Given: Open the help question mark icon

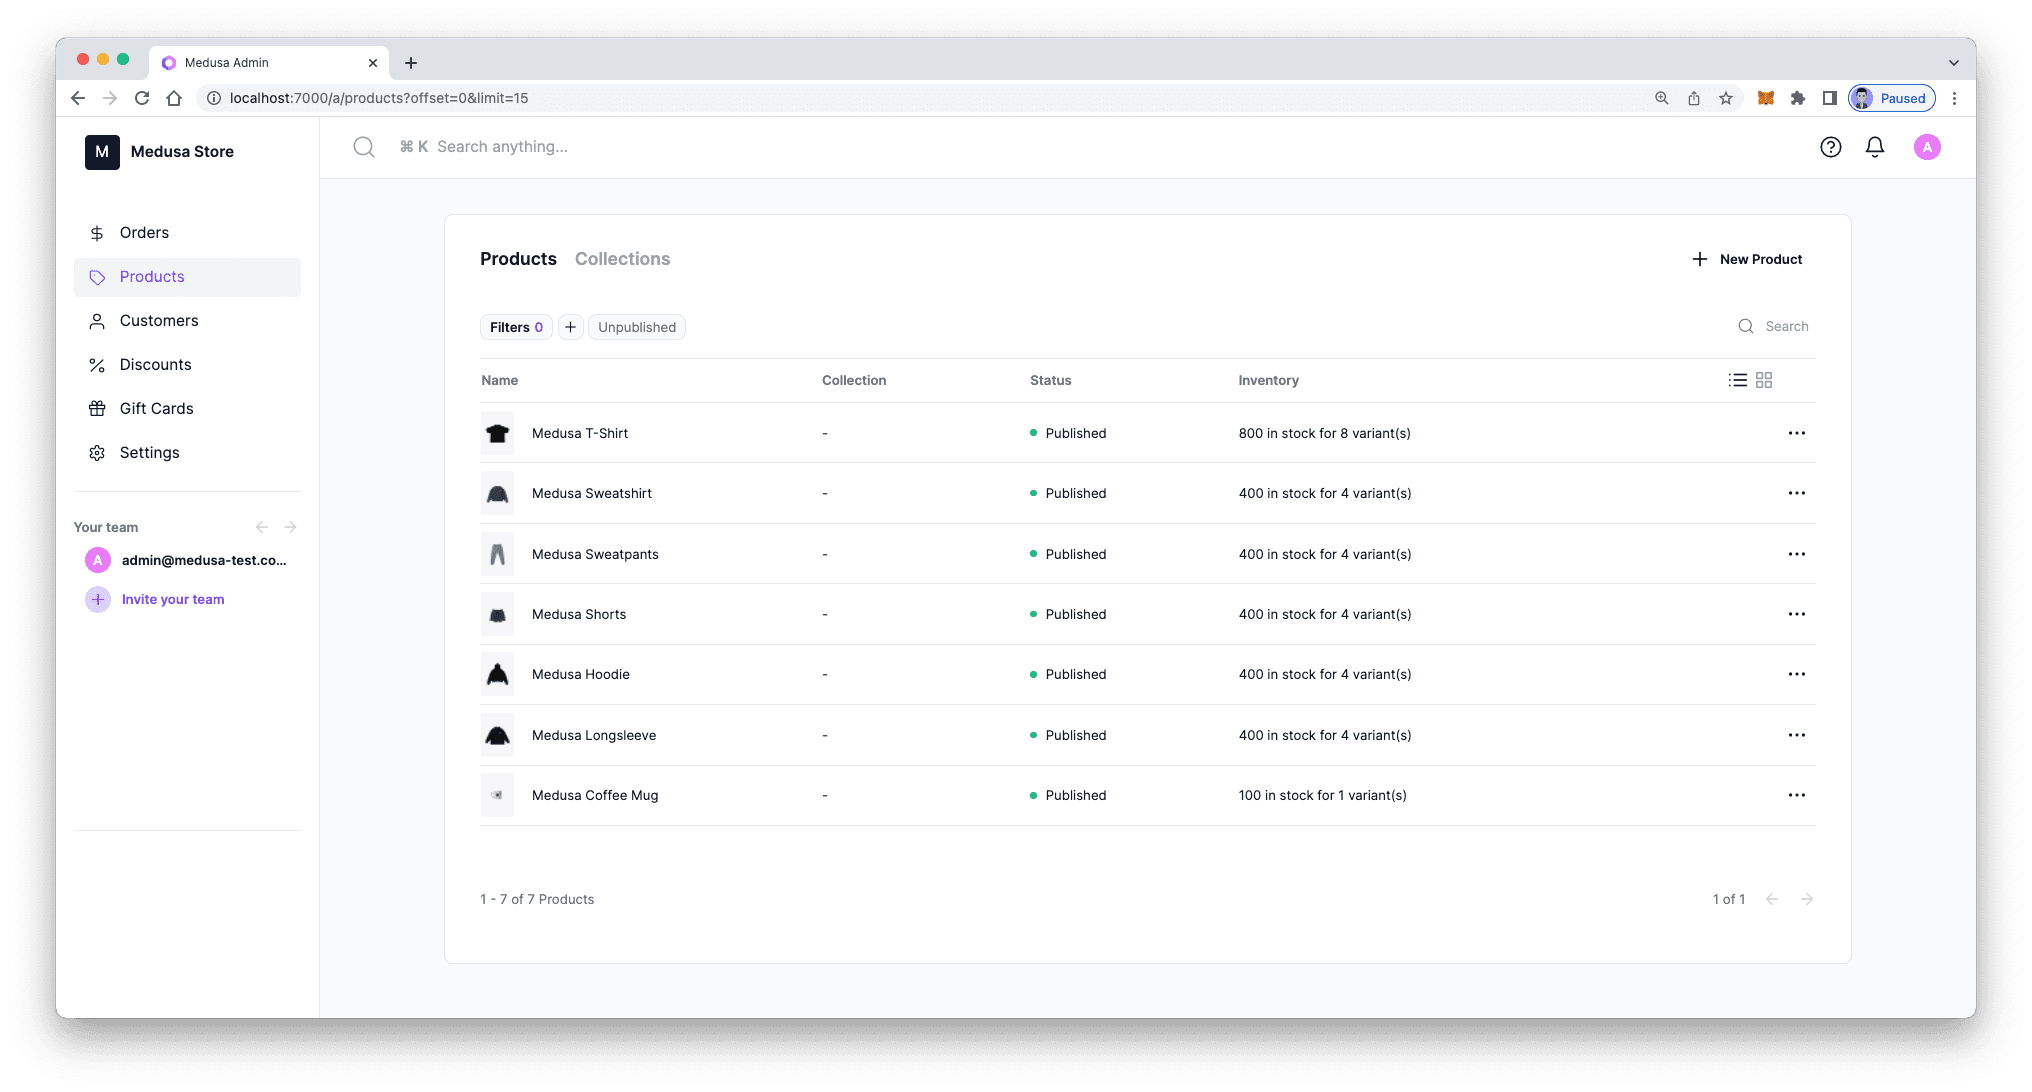Looking at the screenshot, I should 1830,147.
